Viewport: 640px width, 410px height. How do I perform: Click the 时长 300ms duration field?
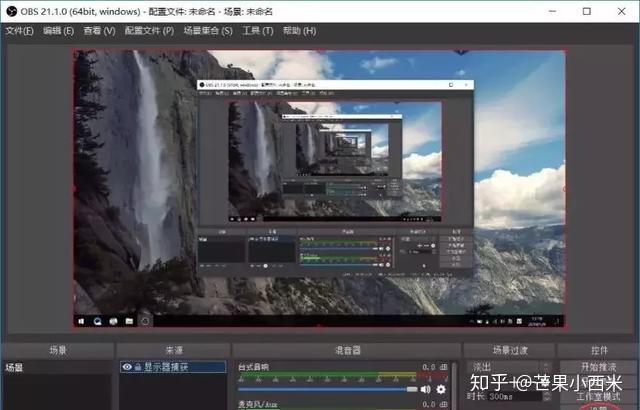point(515,396)
